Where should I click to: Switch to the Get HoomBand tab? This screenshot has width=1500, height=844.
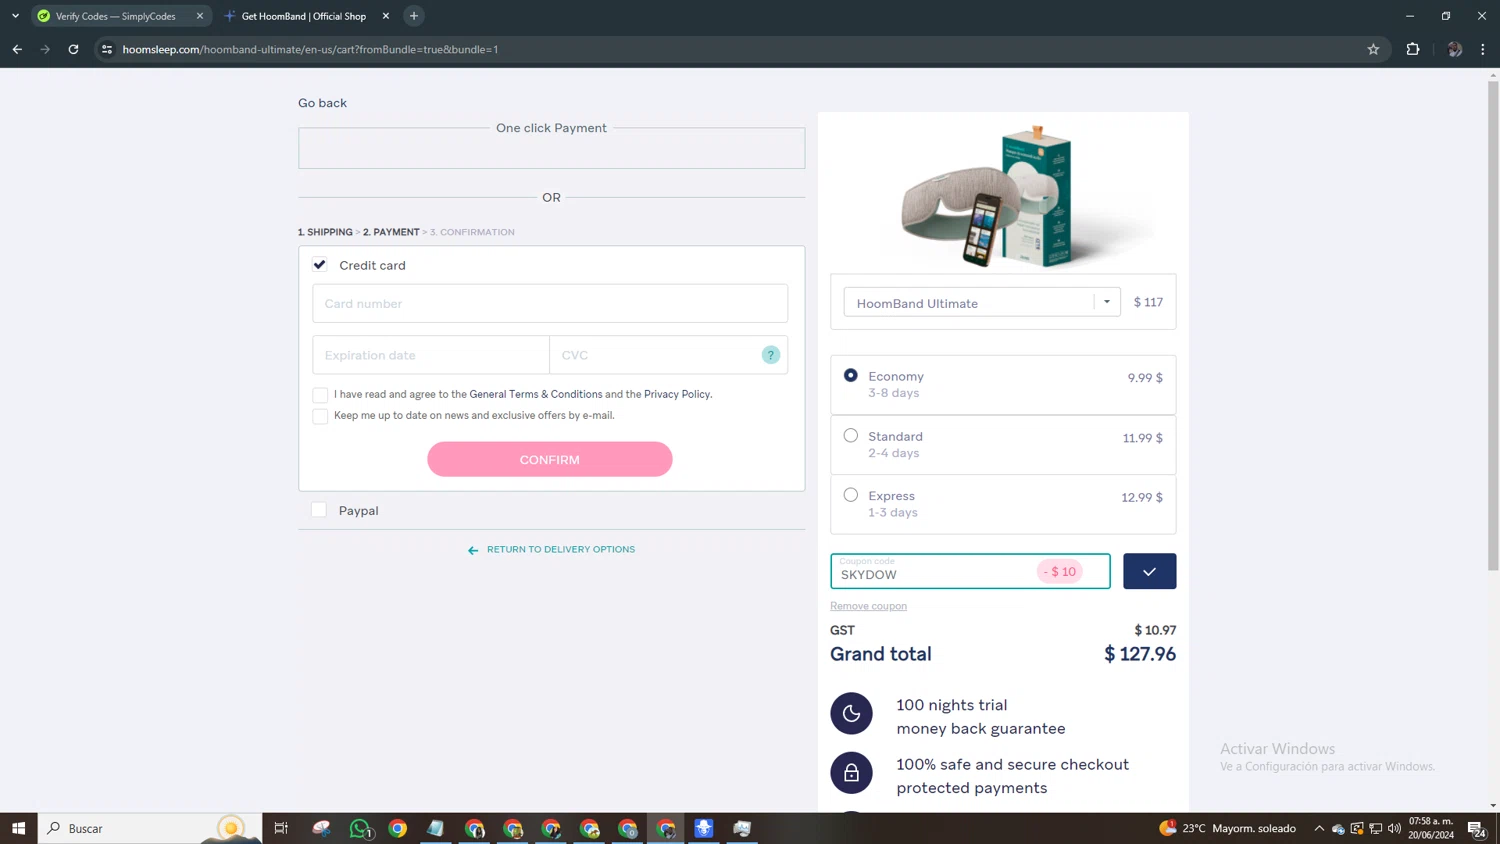click(x=304, y=16)
